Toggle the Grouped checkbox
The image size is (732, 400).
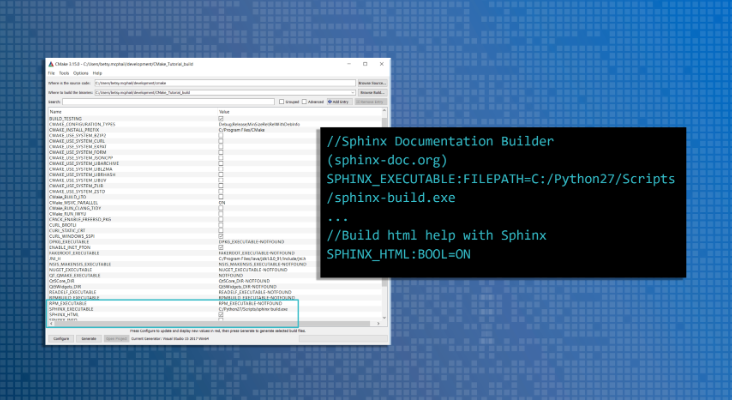[282, 102]
